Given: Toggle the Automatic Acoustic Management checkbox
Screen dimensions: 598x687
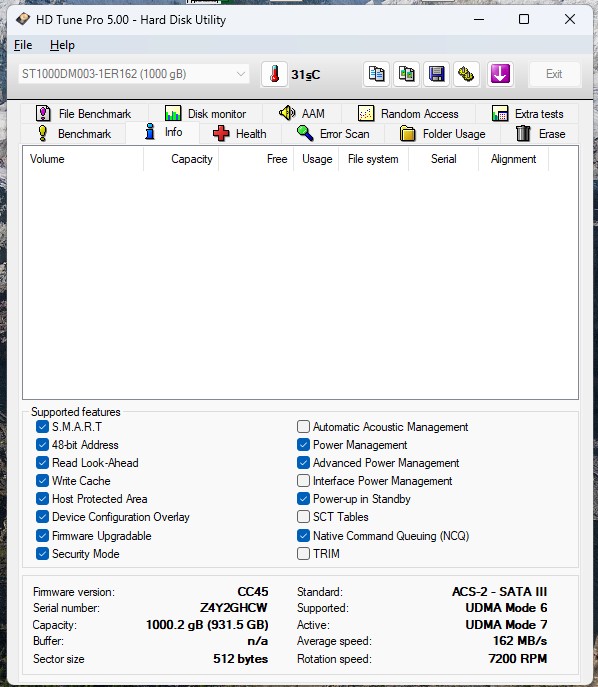Looking at the screenshot, I should [303, 427].
